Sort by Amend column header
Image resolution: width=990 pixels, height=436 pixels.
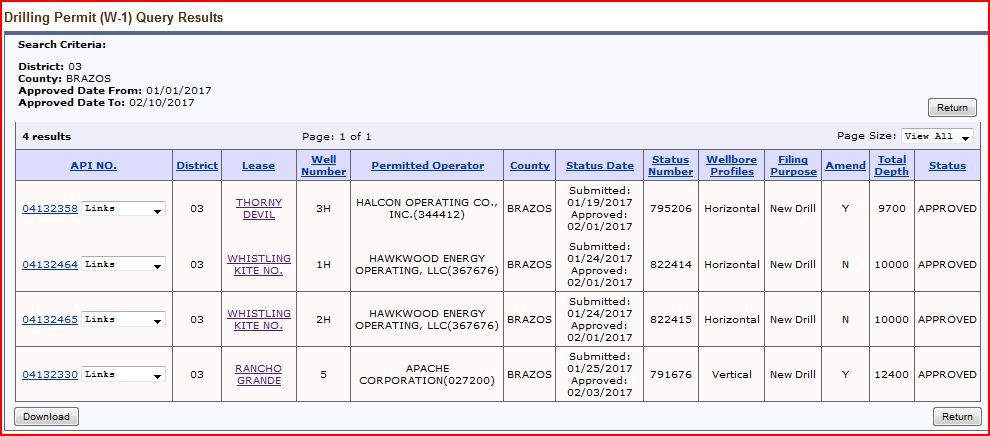tap(845, 166)
